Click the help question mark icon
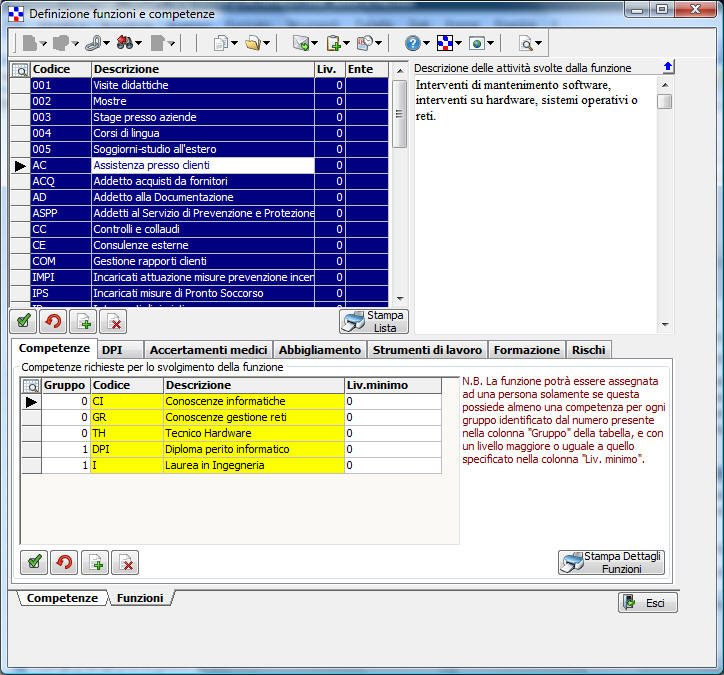Screen dimensions: 724x675 412,43
